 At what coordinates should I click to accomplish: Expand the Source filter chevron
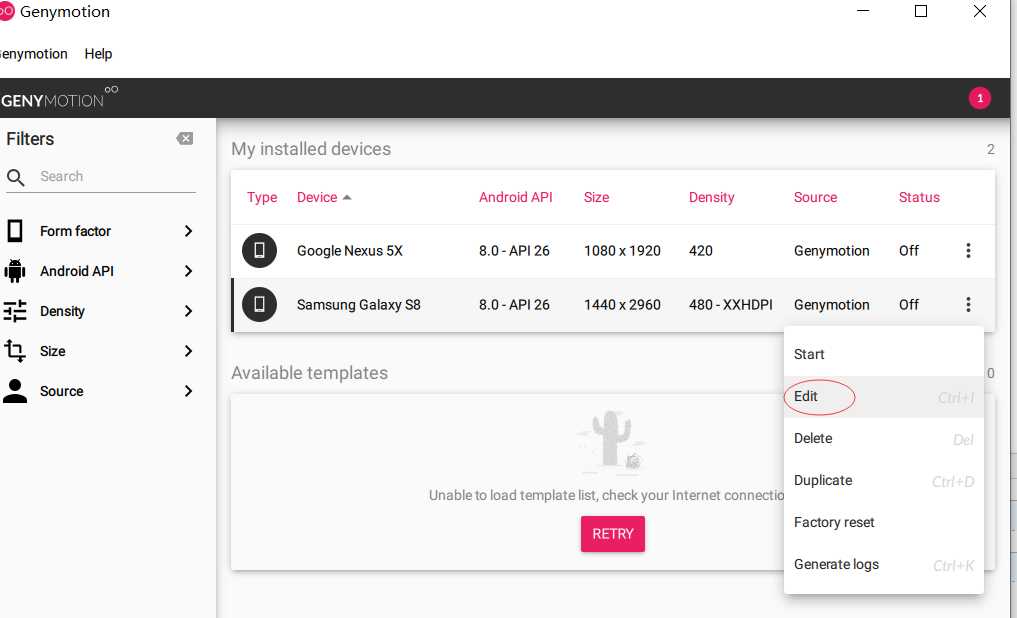[x=188, y=391]
